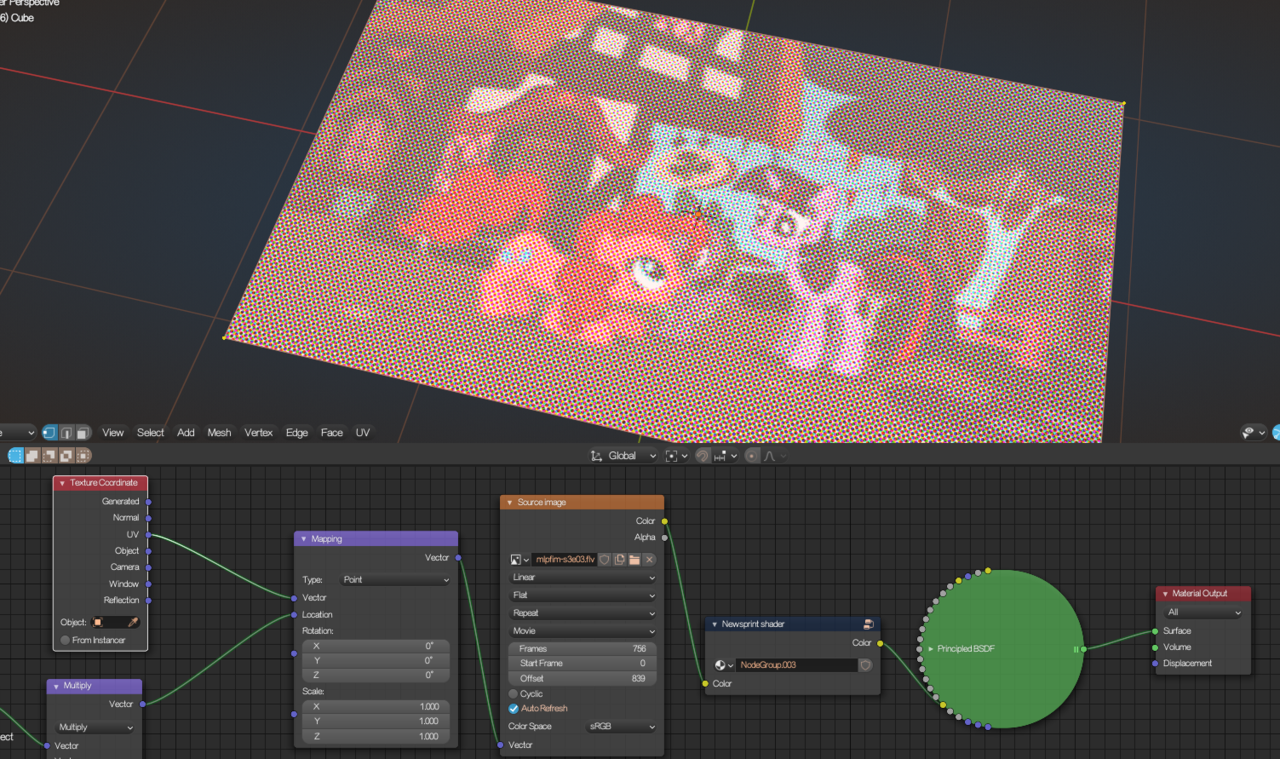
Task: Click edit group icon on Newsprint shader header
Action: coord(868,624)
